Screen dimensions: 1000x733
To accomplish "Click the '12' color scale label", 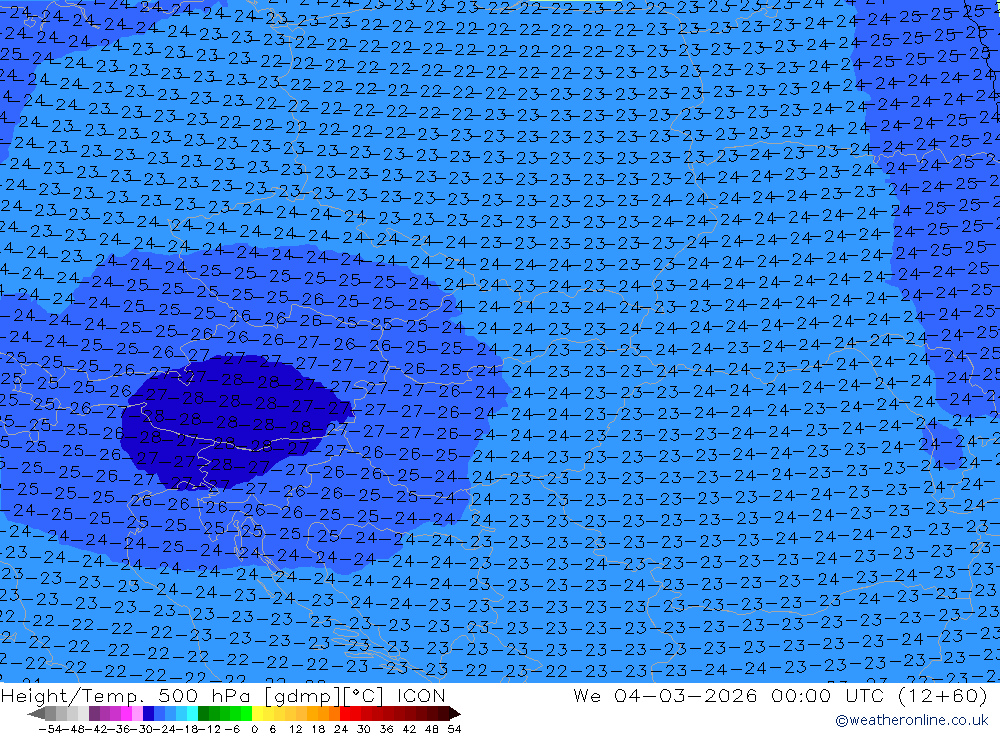I will [296, 729].
